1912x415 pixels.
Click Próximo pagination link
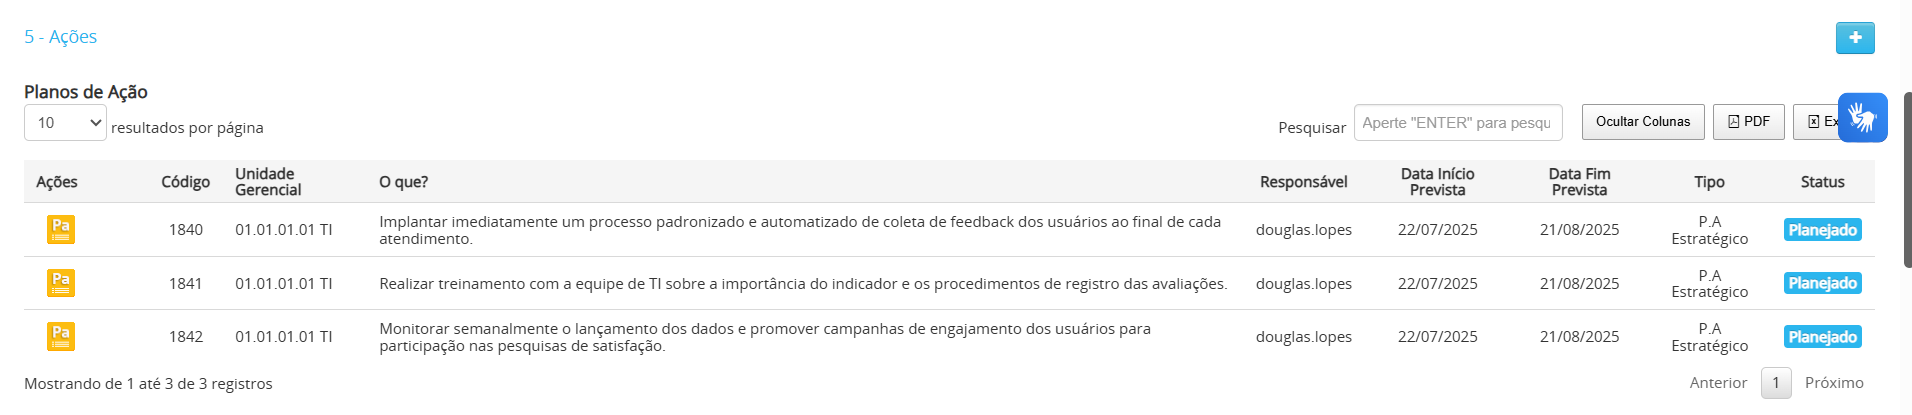(1834, 383)
